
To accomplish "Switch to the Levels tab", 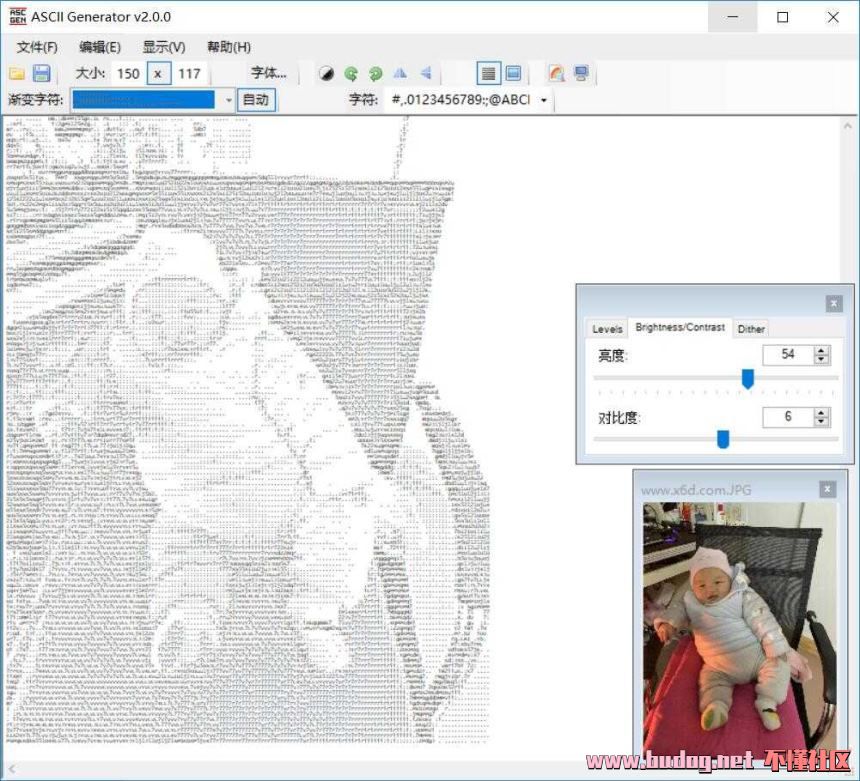I will [x=607, y=329].
